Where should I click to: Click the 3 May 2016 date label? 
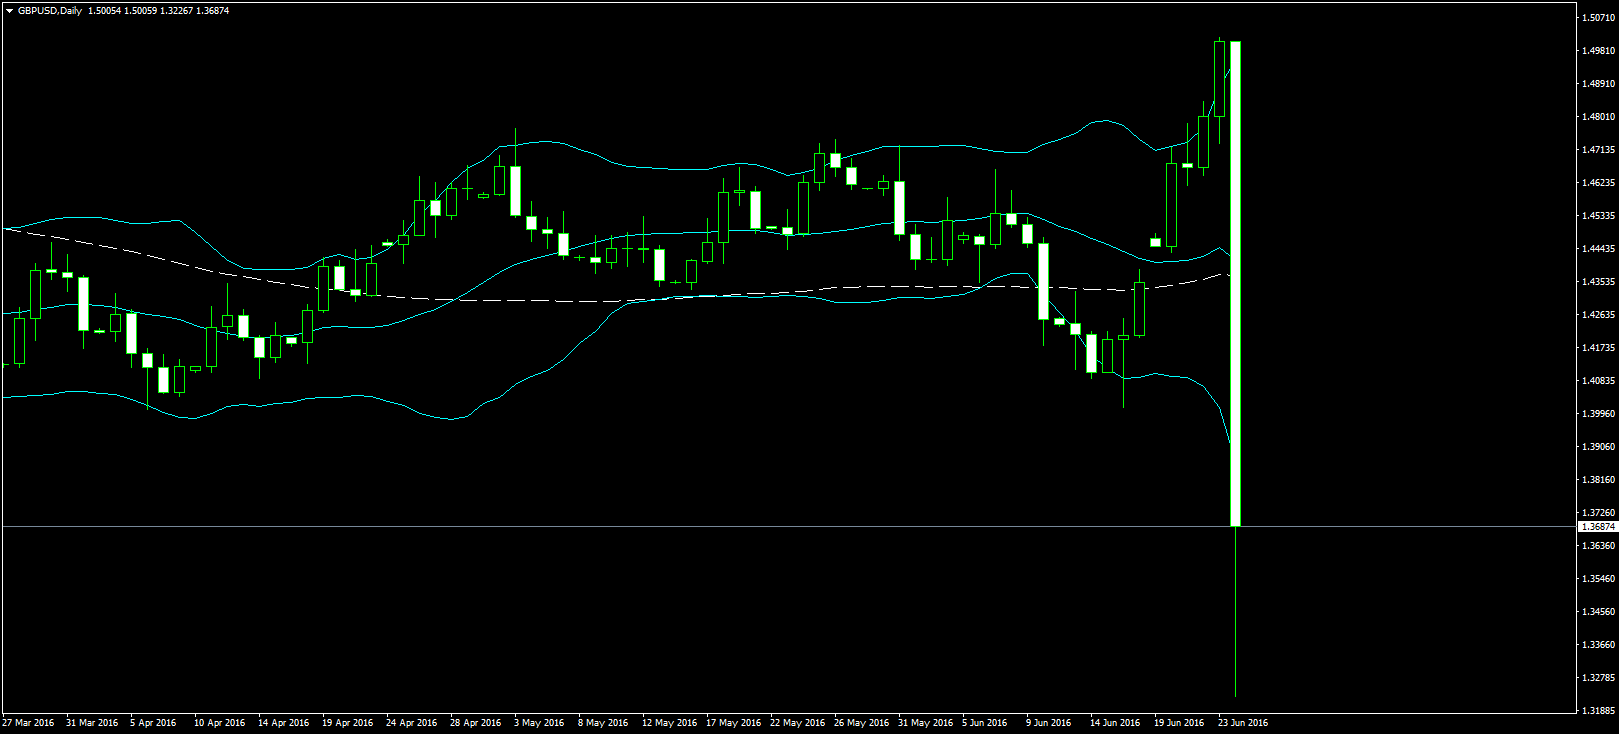pyautogui.click(x=539, y=723)
